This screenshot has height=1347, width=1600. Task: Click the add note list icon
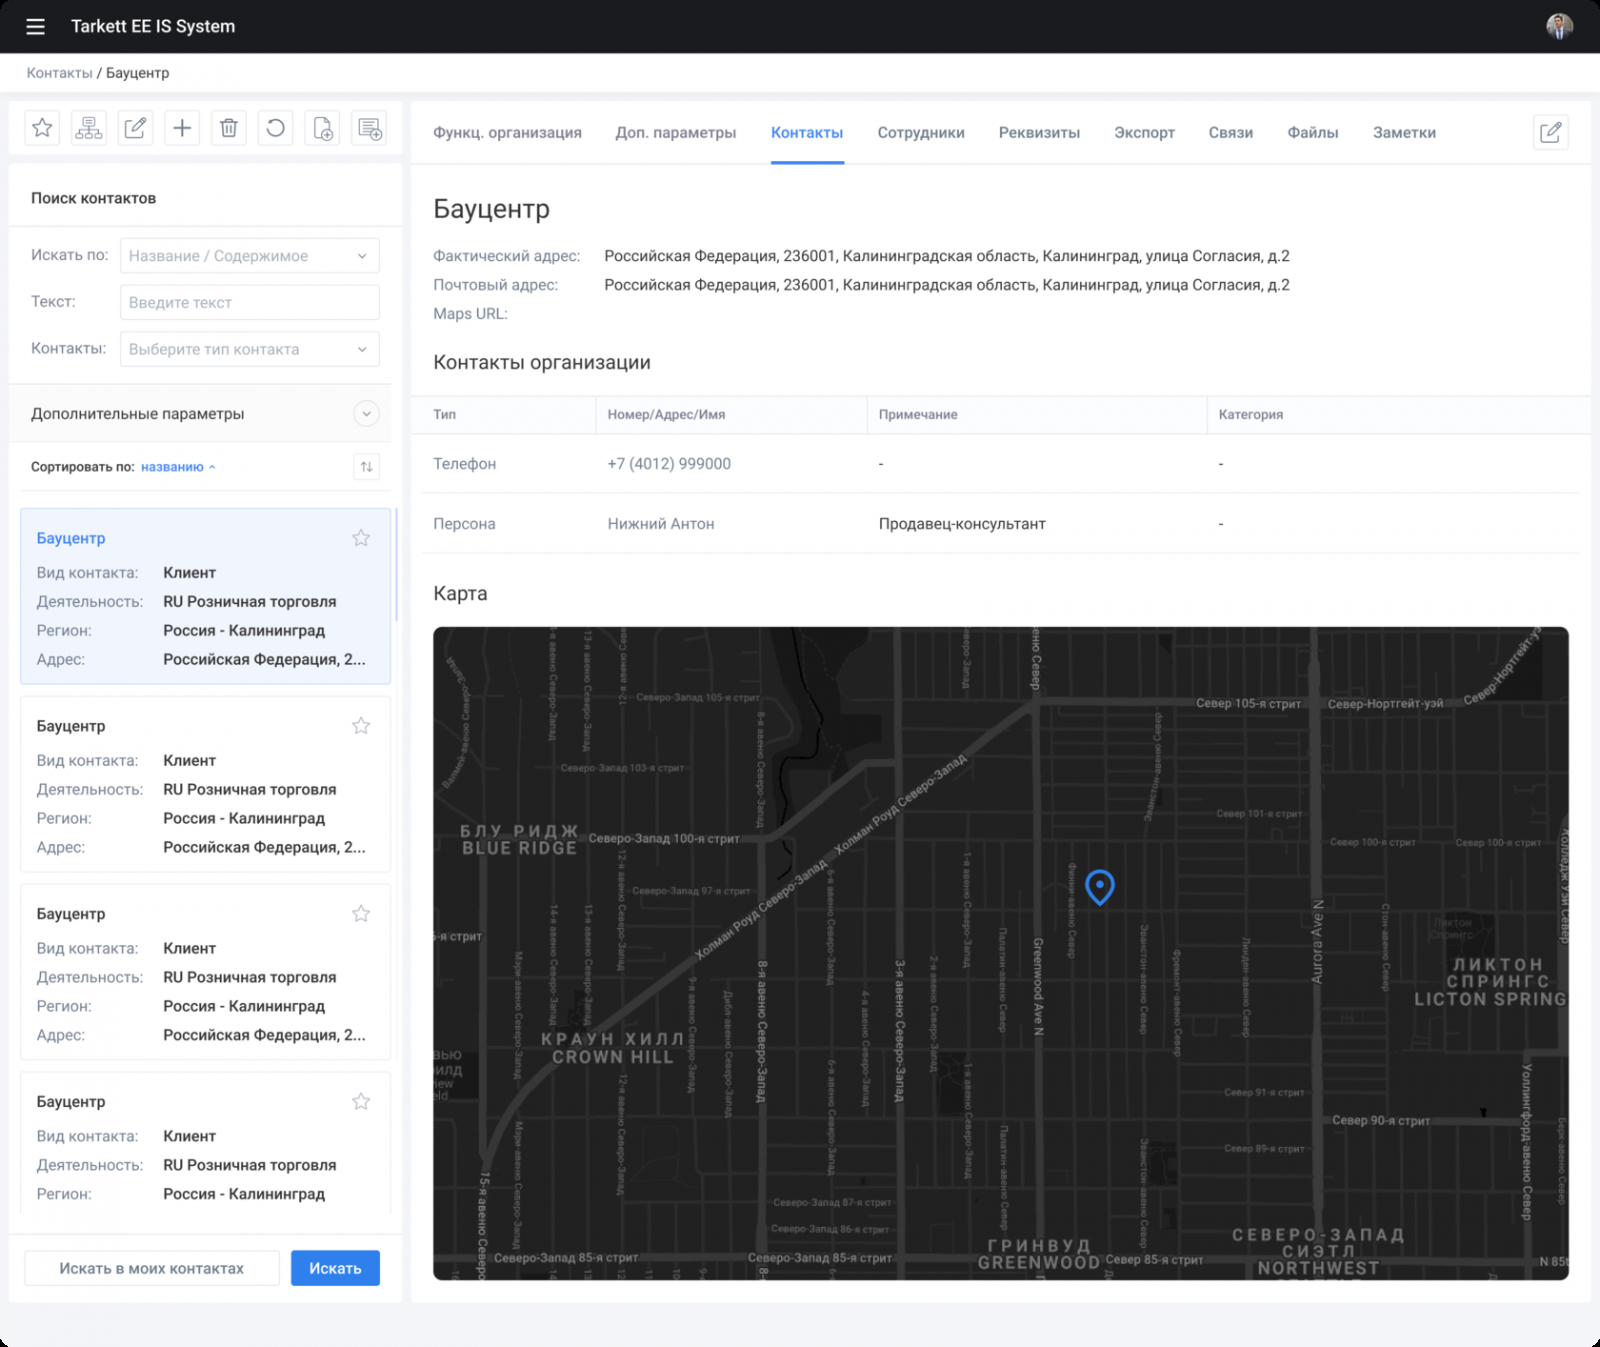370,128
